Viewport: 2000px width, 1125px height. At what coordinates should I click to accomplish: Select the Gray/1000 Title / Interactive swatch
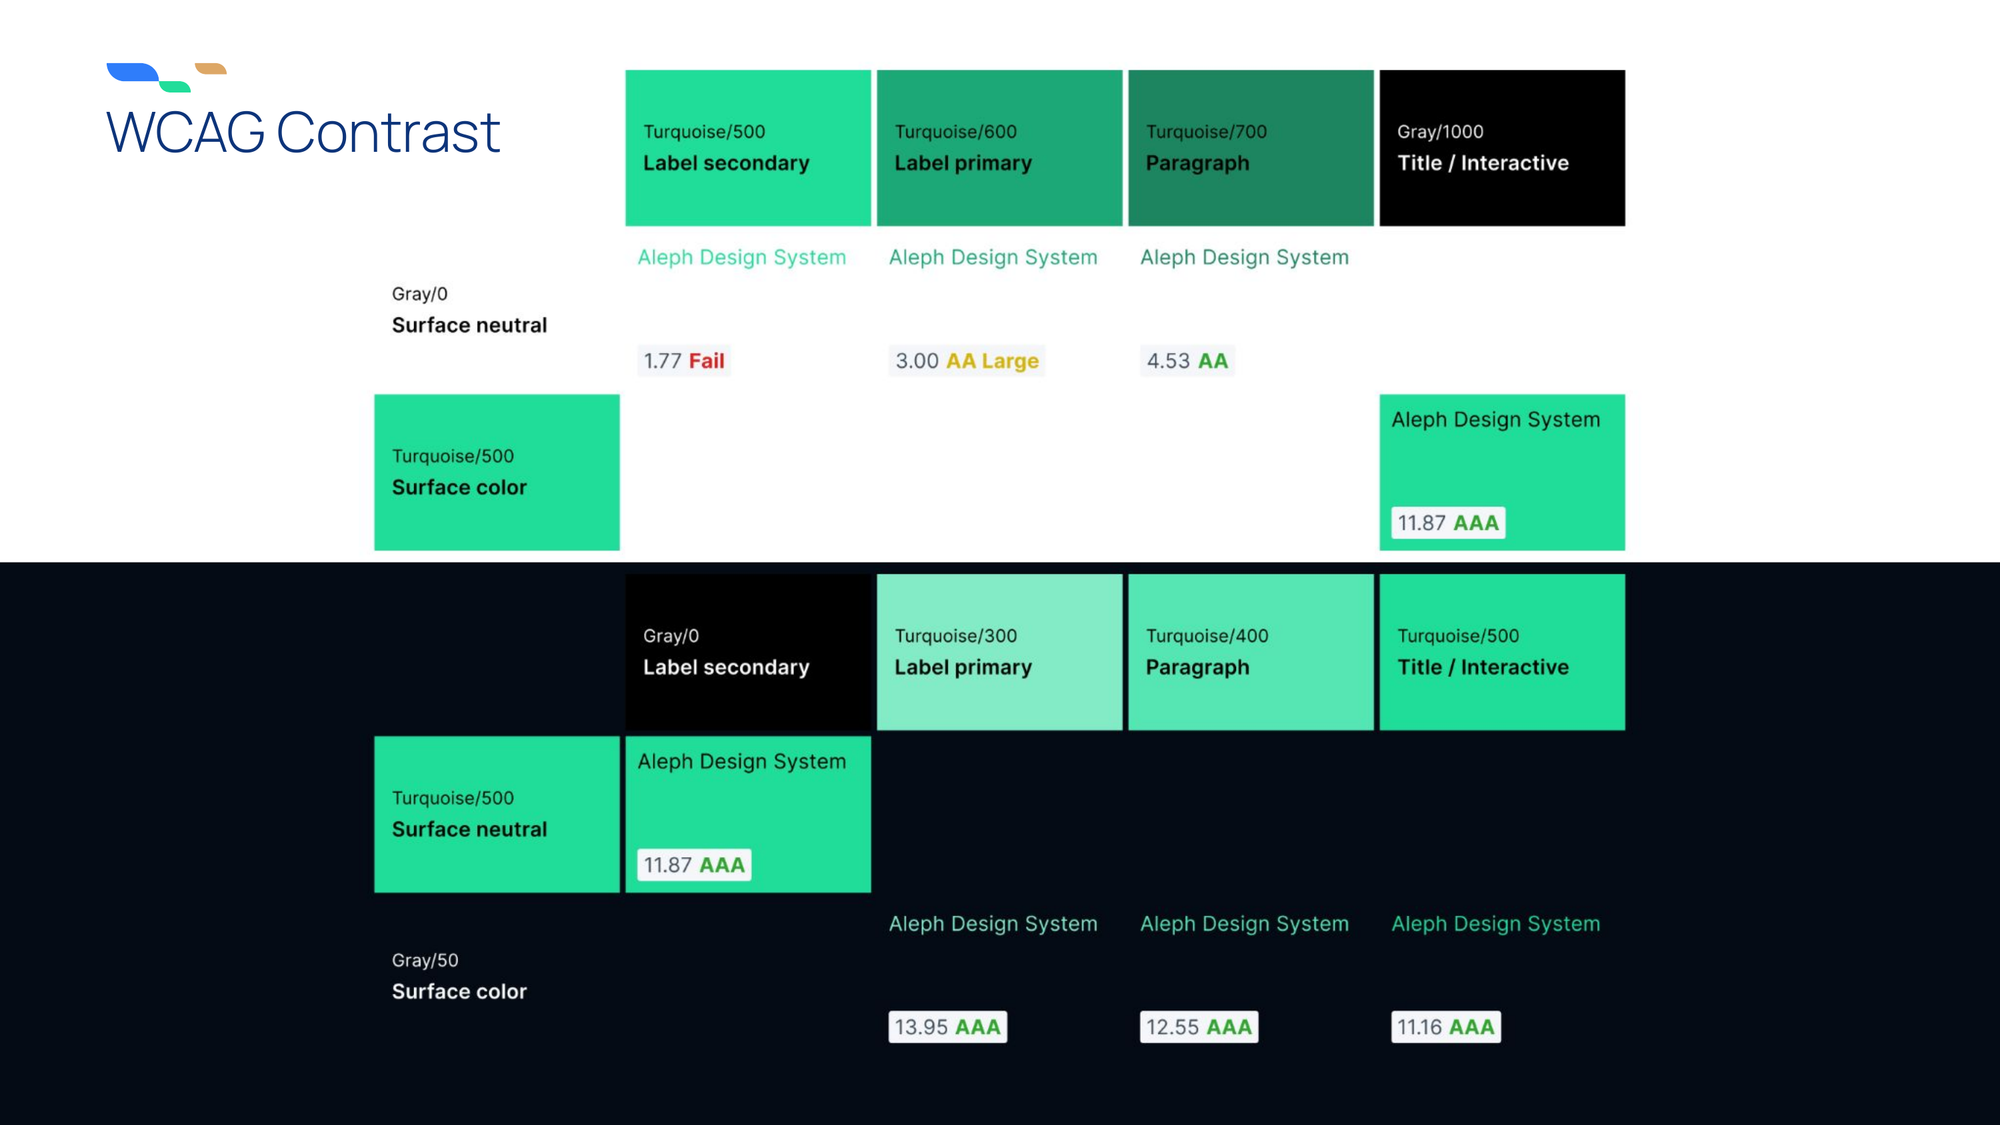pos(1502,148)
